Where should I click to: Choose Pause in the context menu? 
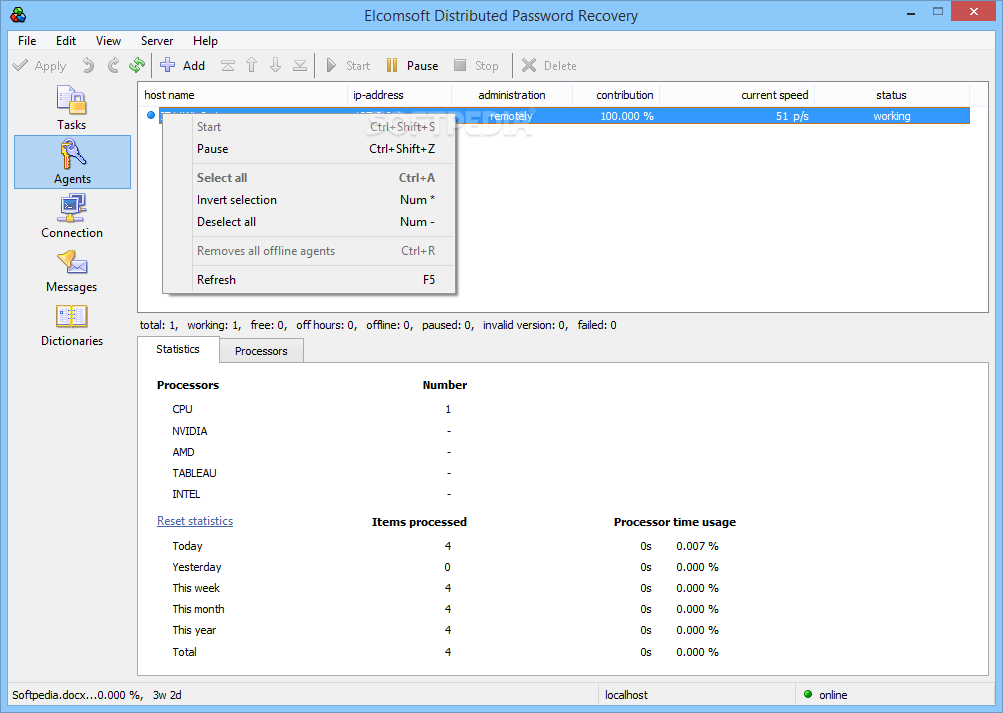[x=309, y=148]
